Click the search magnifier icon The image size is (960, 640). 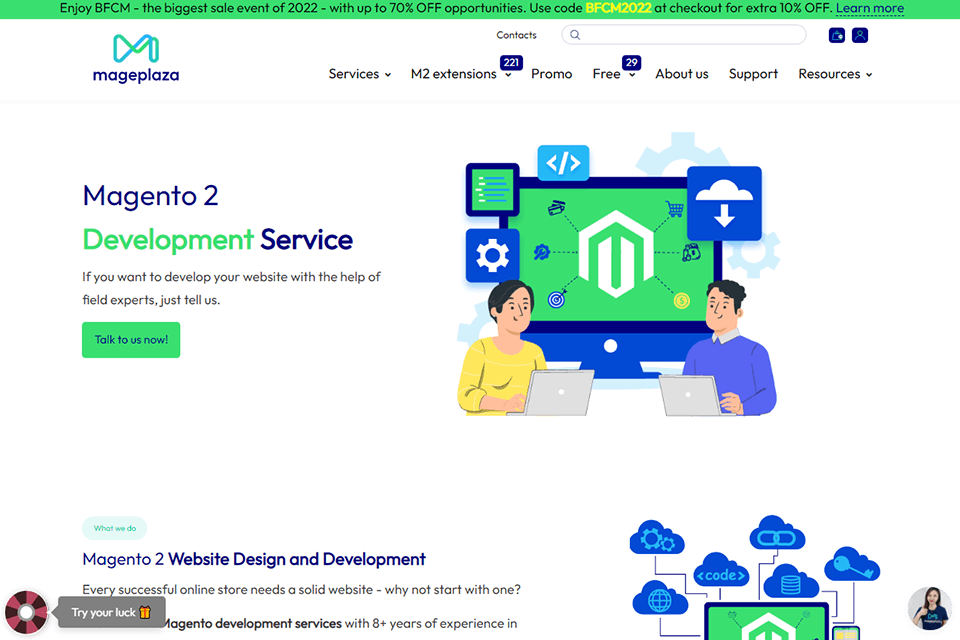click(x=575, y=35)
